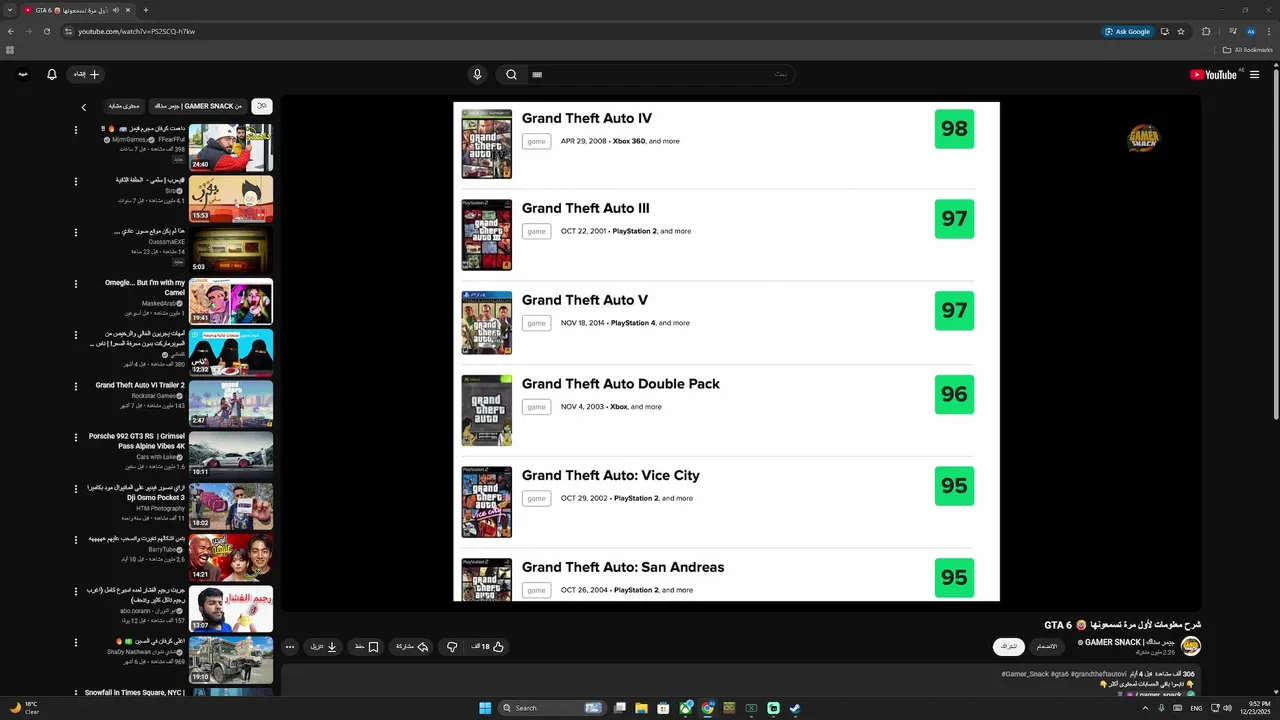Image resolution: width=1280 pixels, height=720 pixels.
Task: Open options for the BarryTube video
Action: click(76, 540)
